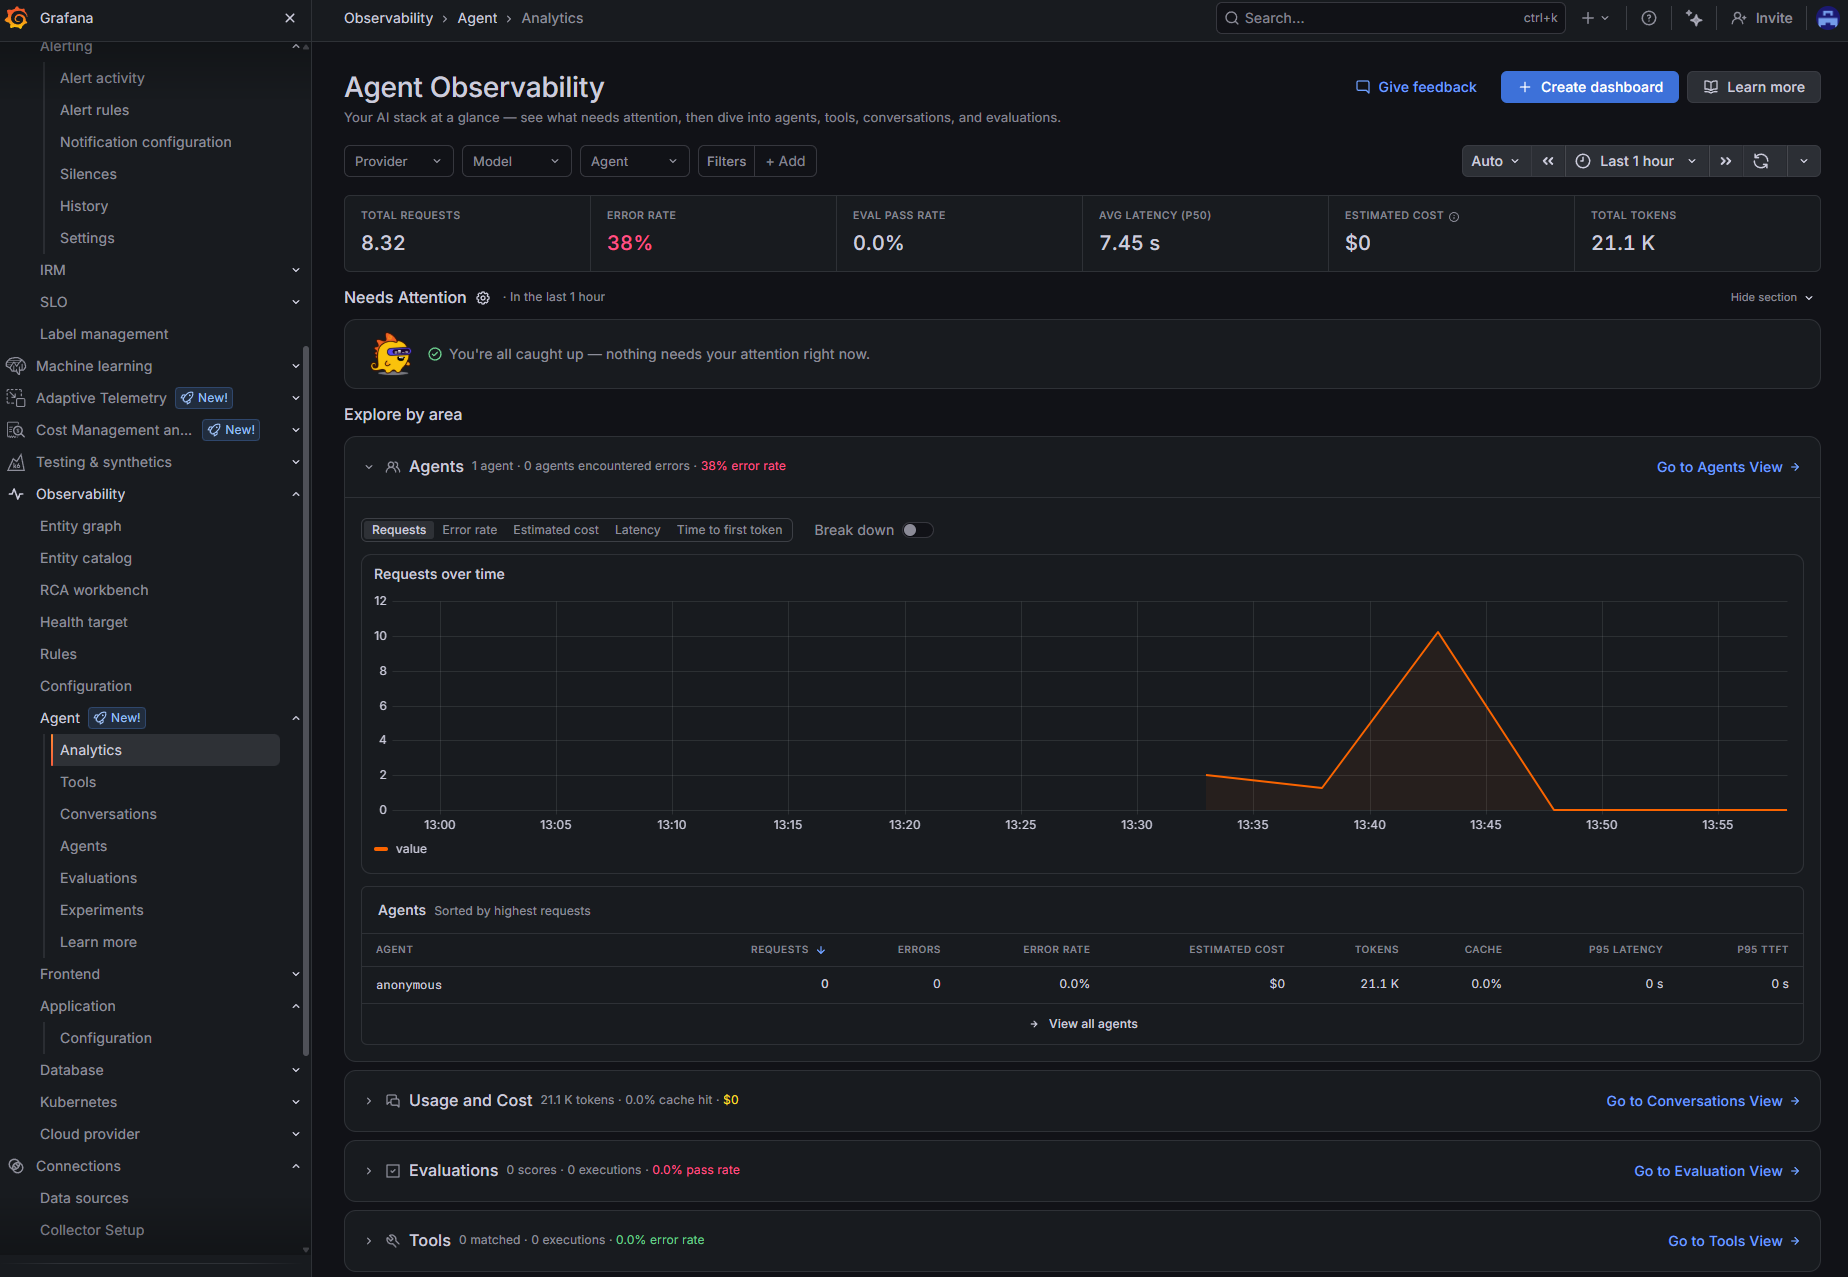1848x1277 pixels.
Task: Switch to the Latency tab
Action: (637, 530)
